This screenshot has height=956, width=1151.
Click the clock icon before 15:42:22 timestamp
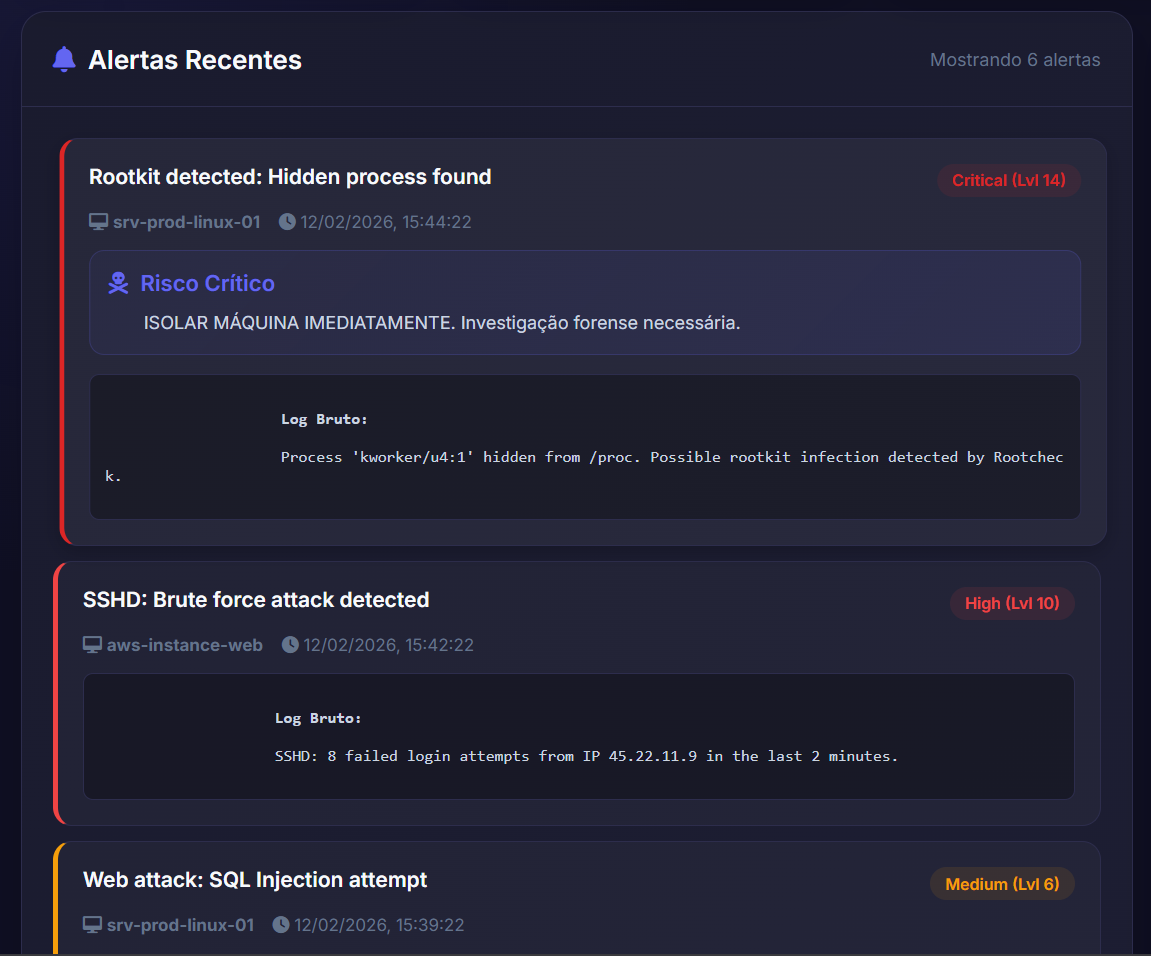click(x=291, y=645)
